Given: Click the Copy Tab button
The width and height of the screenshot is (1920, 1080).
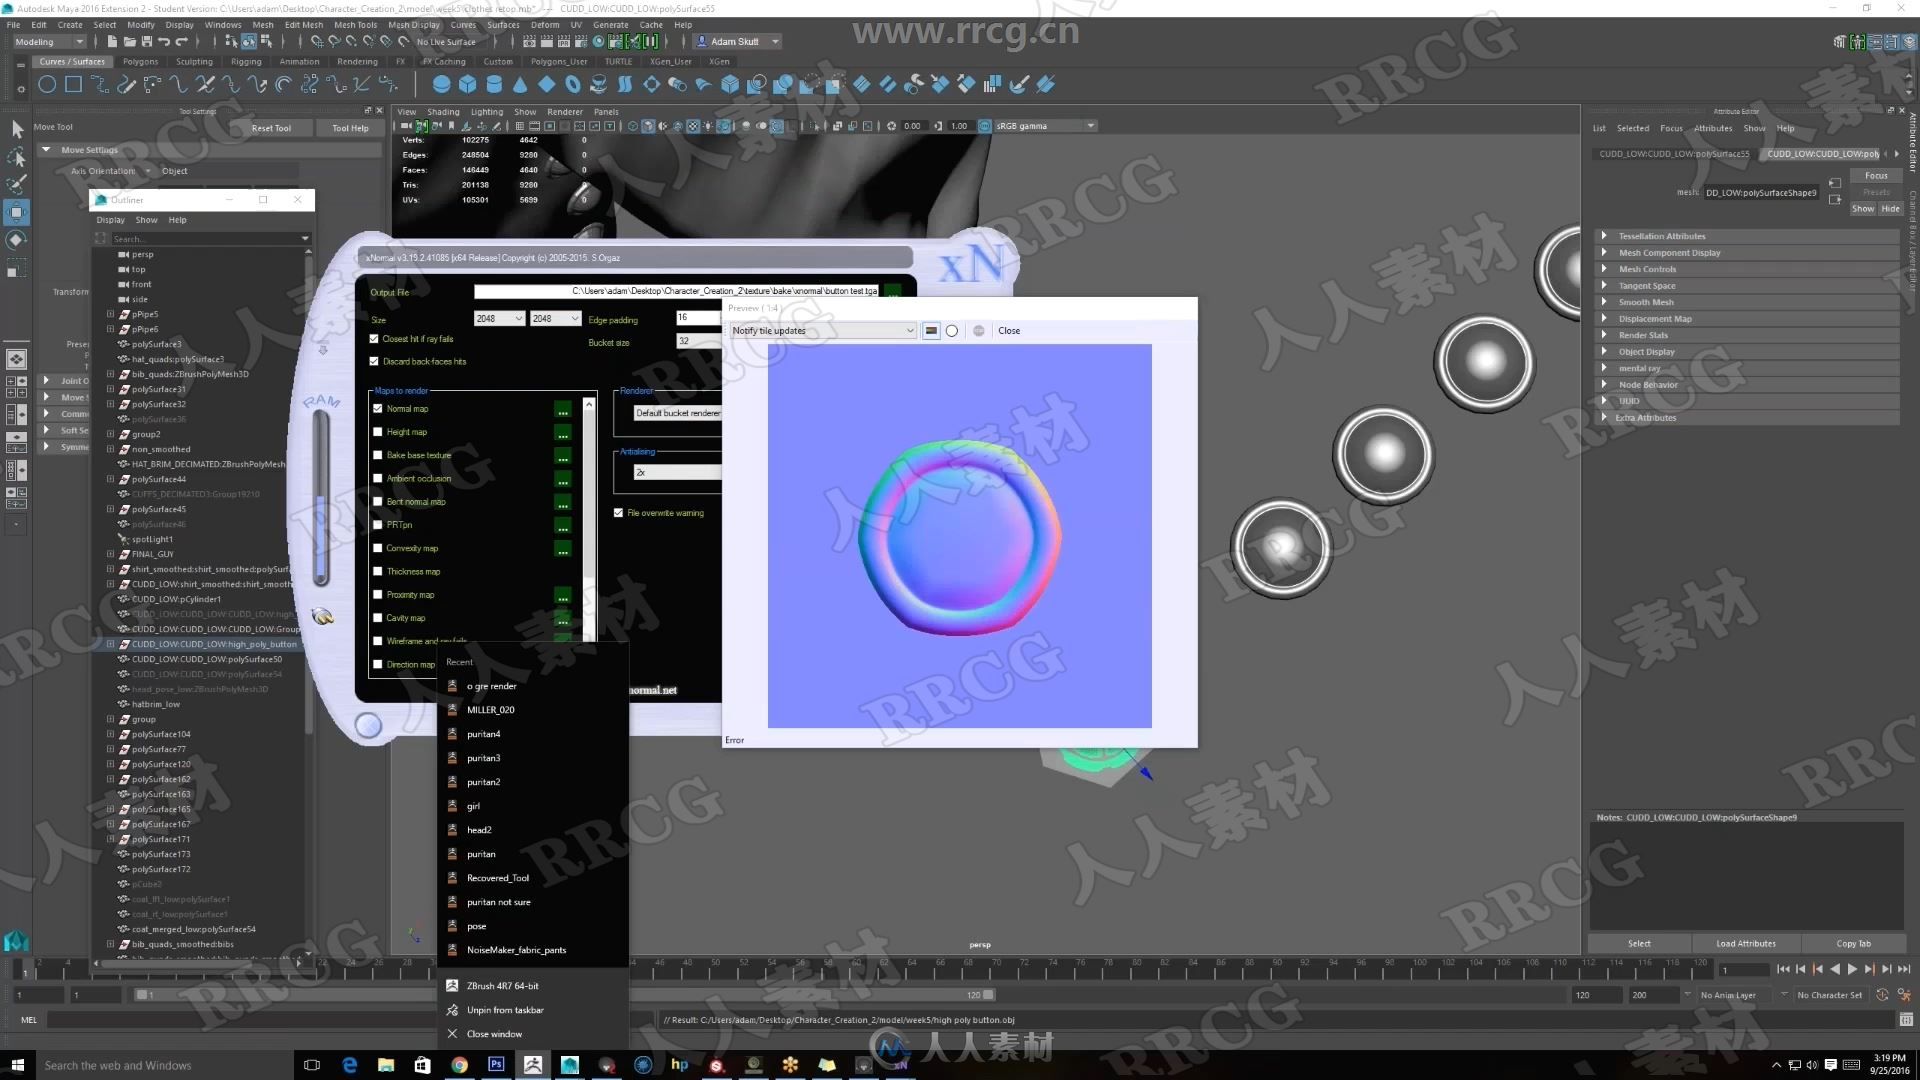Looking at the screenshot, I should pos(1853,943).
